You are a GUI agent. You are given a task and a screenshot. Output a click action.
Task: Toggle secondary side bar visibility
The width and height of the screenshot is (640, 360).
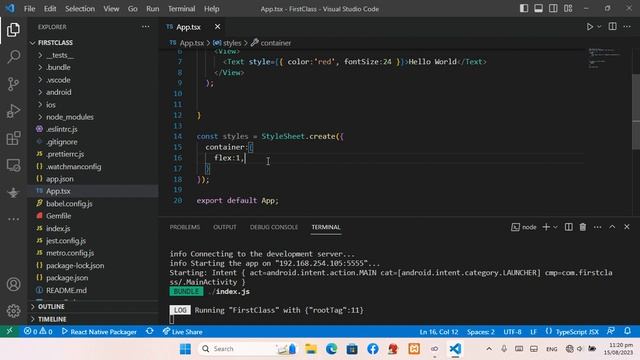pyautogui.click(x=553, y=9)
